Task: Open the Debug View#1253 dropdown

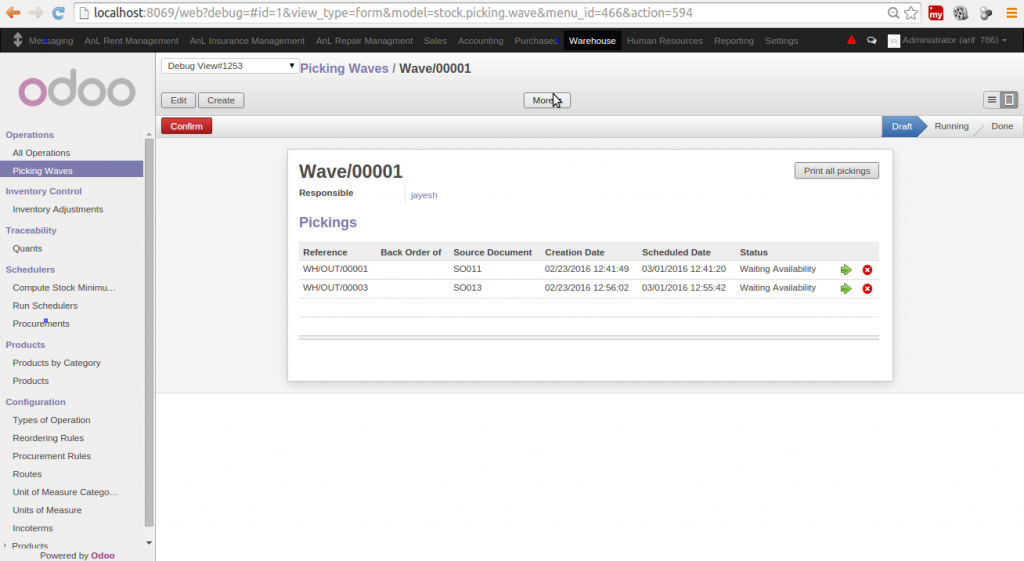Action: (230, 66)
